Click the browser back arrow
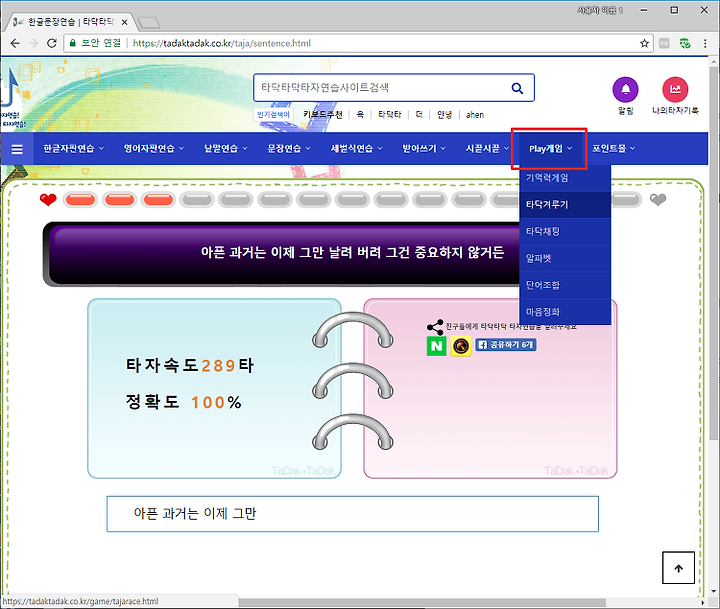720x609 pixels. (15, 43)
